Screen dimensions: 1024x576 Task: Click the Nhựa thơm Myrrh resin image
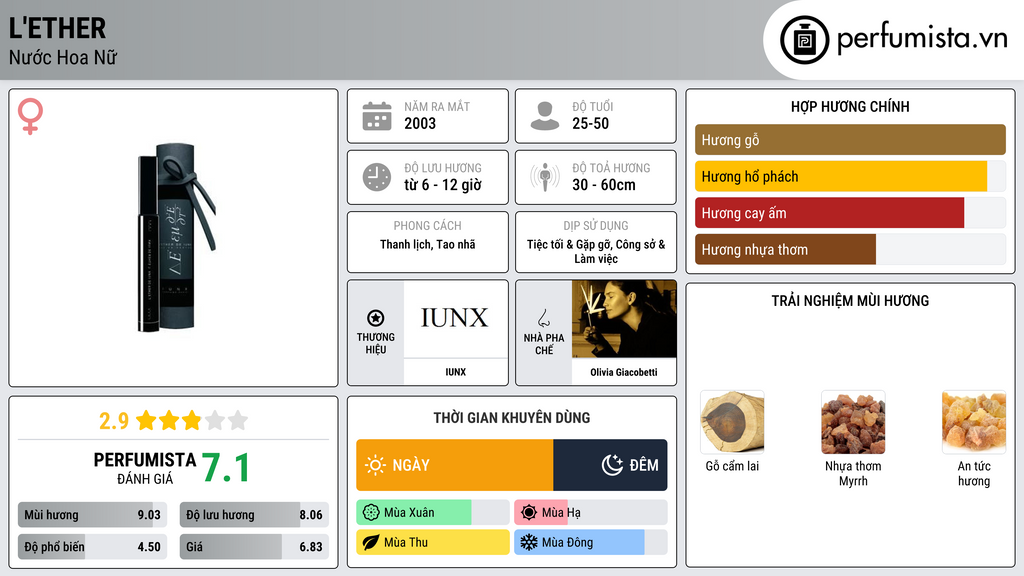853,422
